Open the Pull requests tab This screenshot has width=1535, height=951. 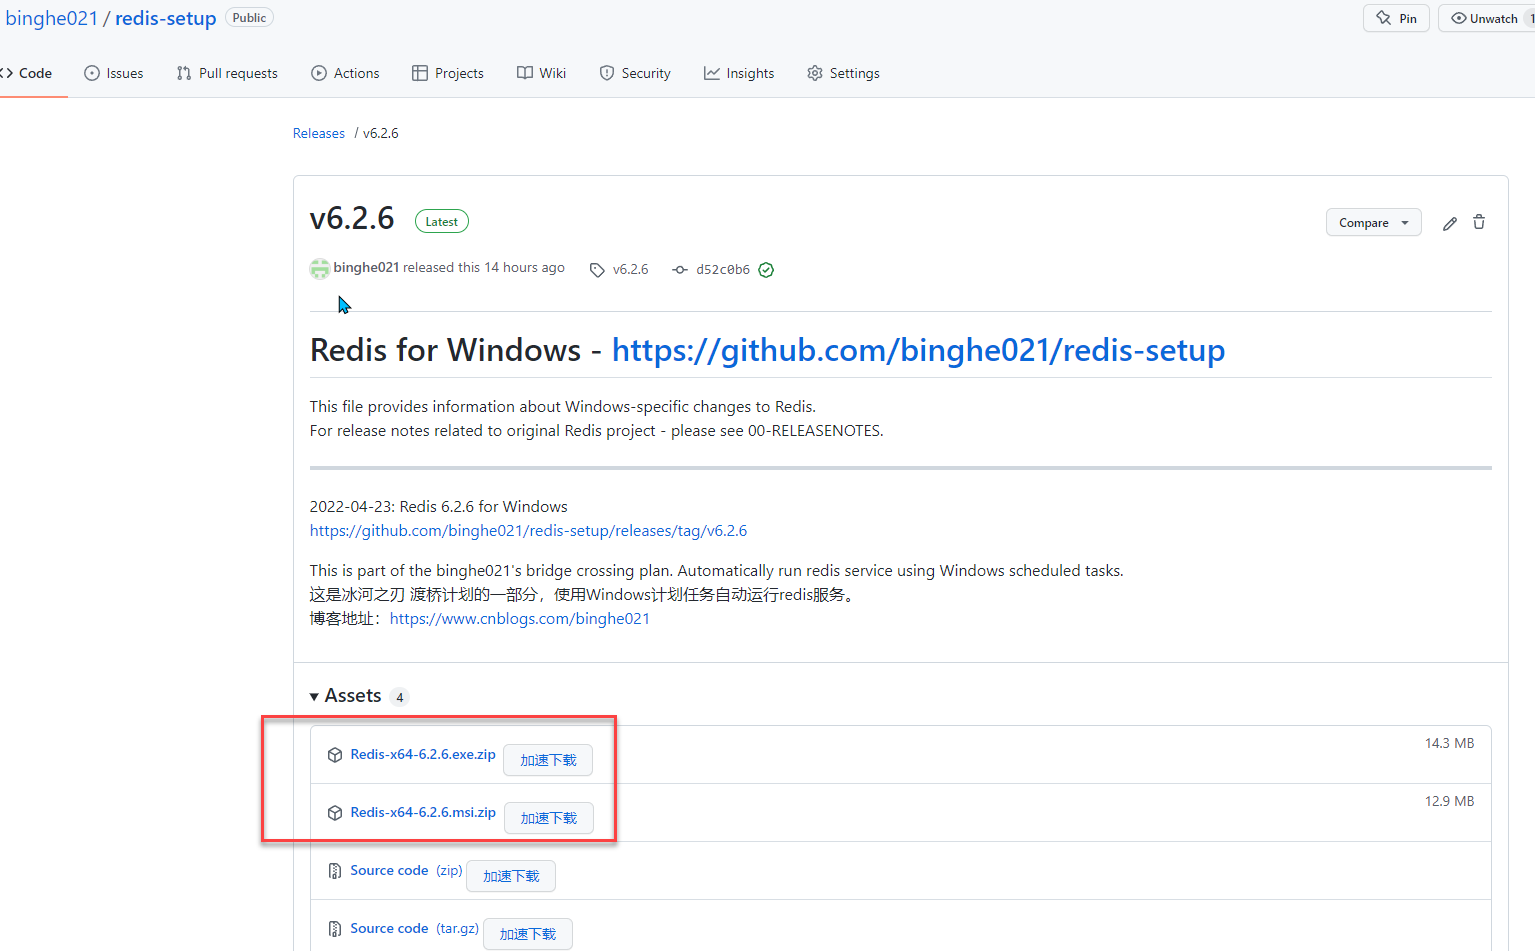tap(227, 73)
